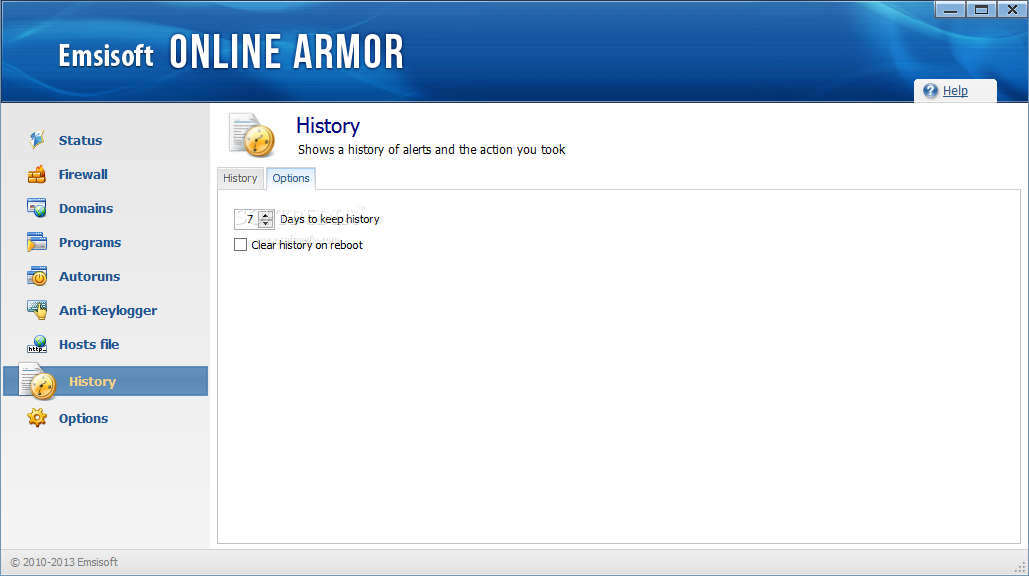Go to the Domains section

(x=86, y=209)
